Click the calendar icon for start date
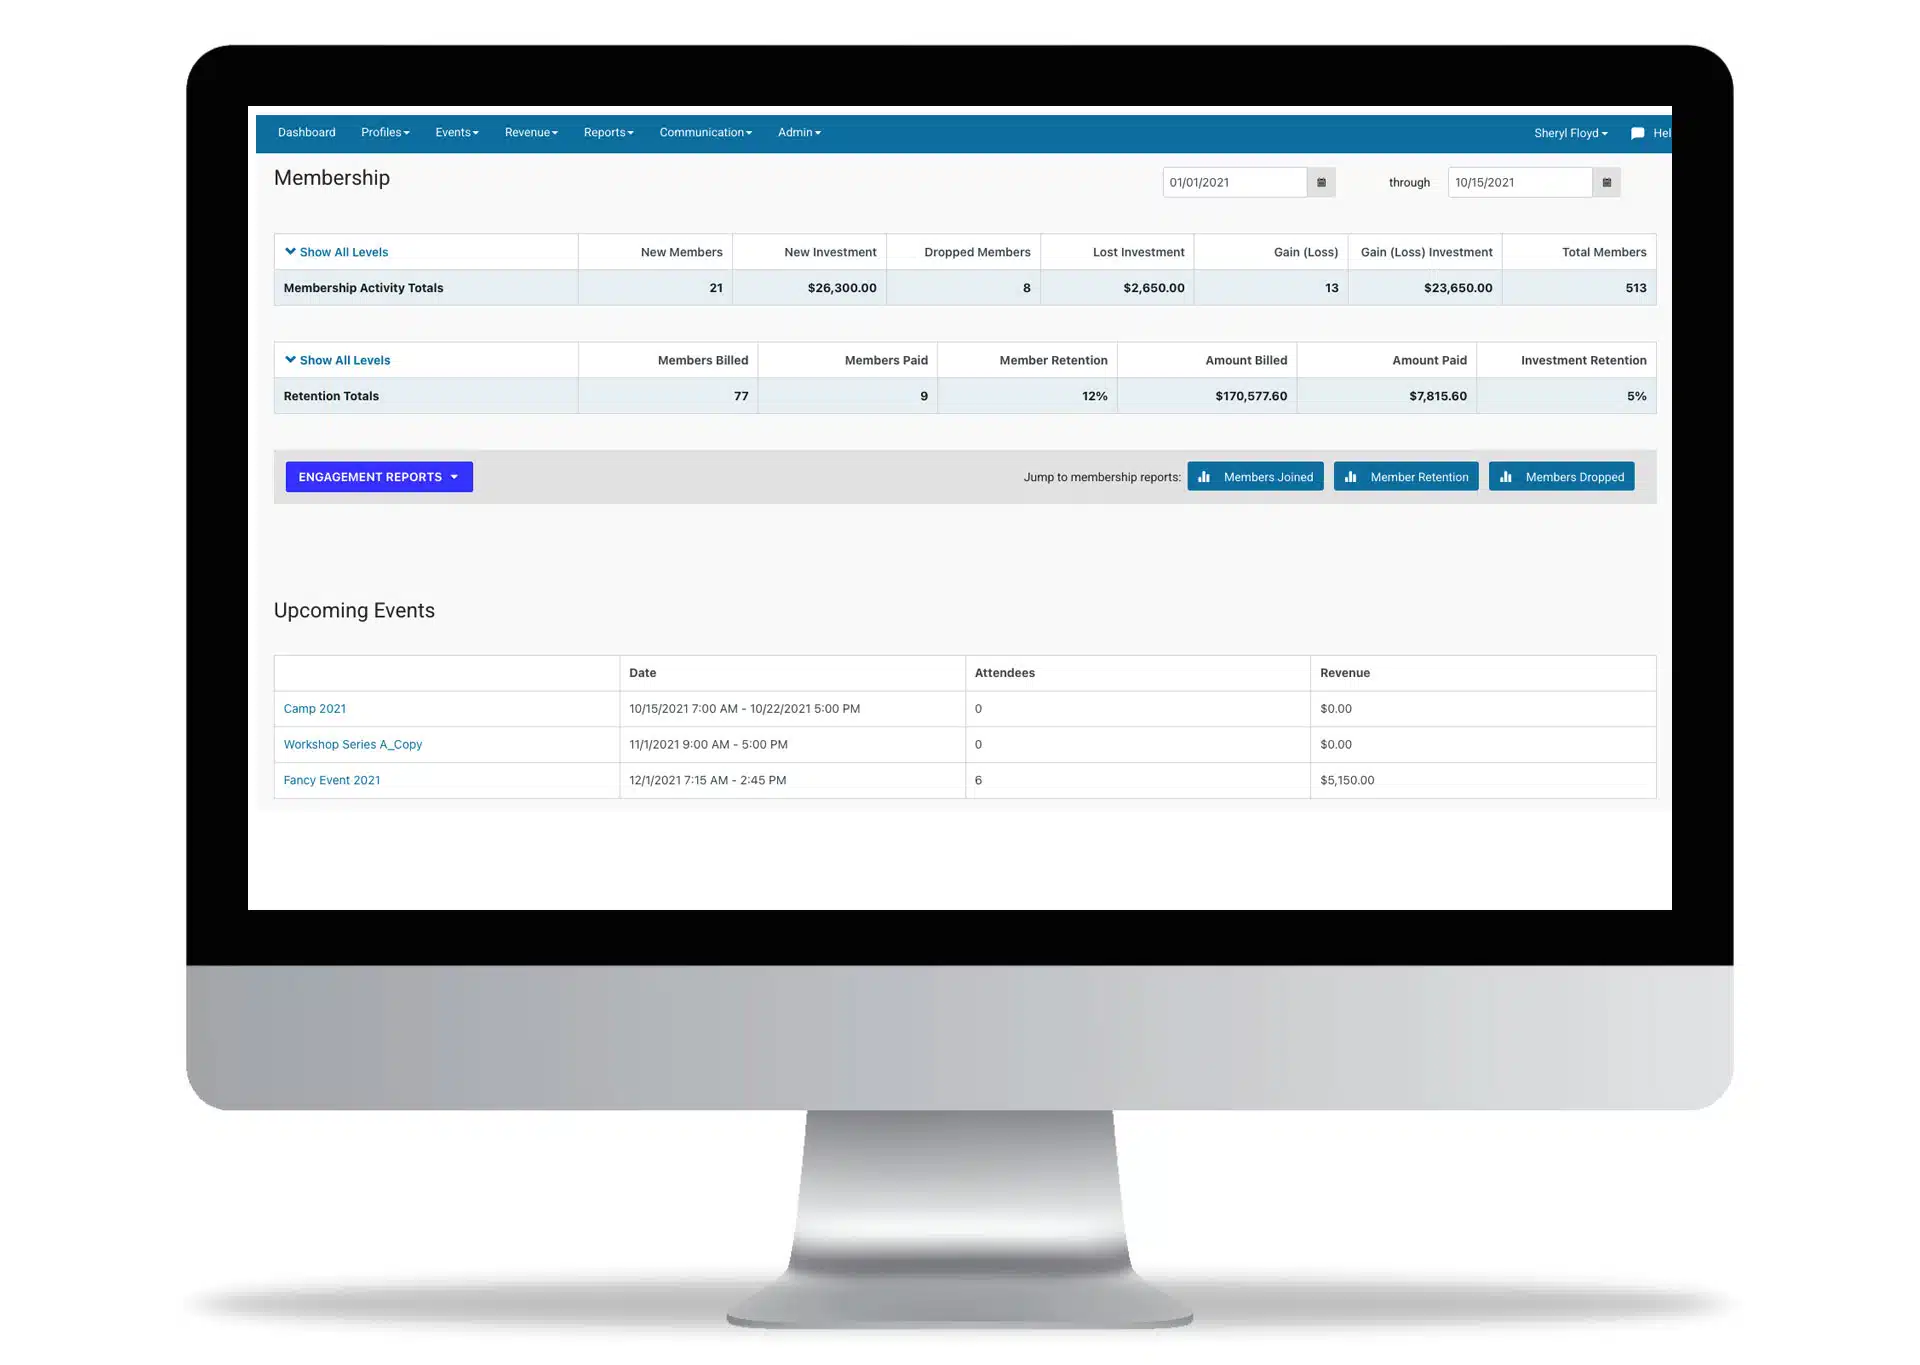This screenshot has width=1920, height=1365. pyautogui.click(x=1322, y=180)
